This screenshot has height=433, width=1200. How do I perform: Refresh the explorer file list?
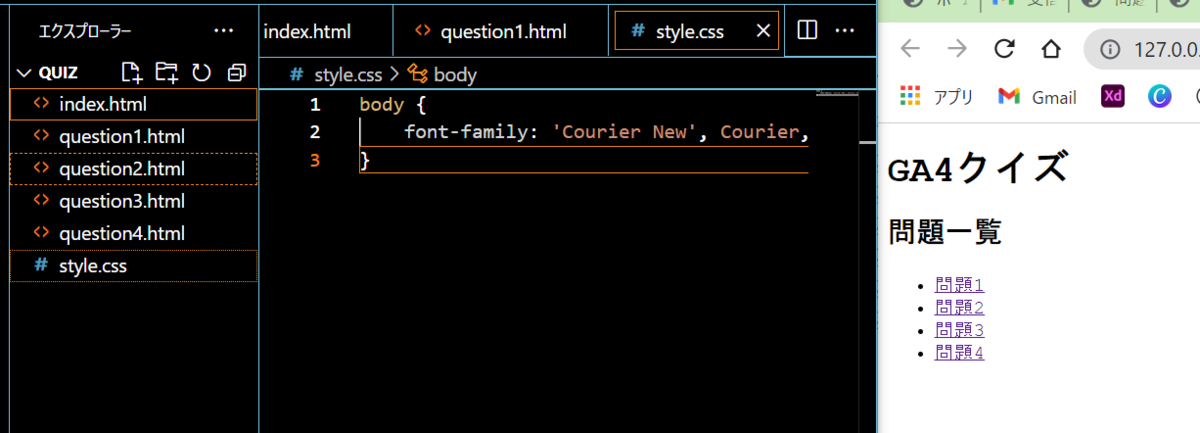202,72
